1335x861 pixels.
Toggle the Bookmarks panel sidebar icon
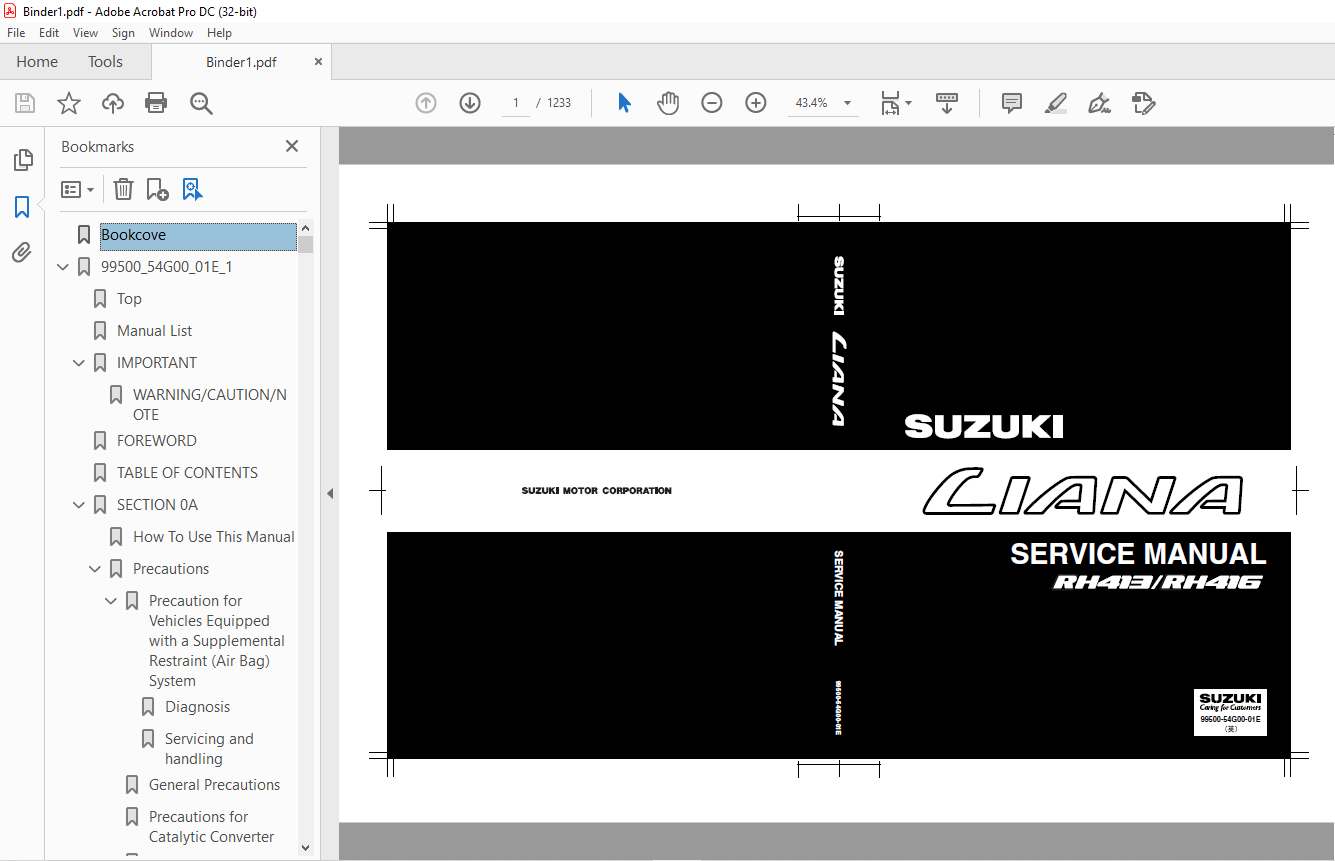pyautogui.click(x=22, y=207)
